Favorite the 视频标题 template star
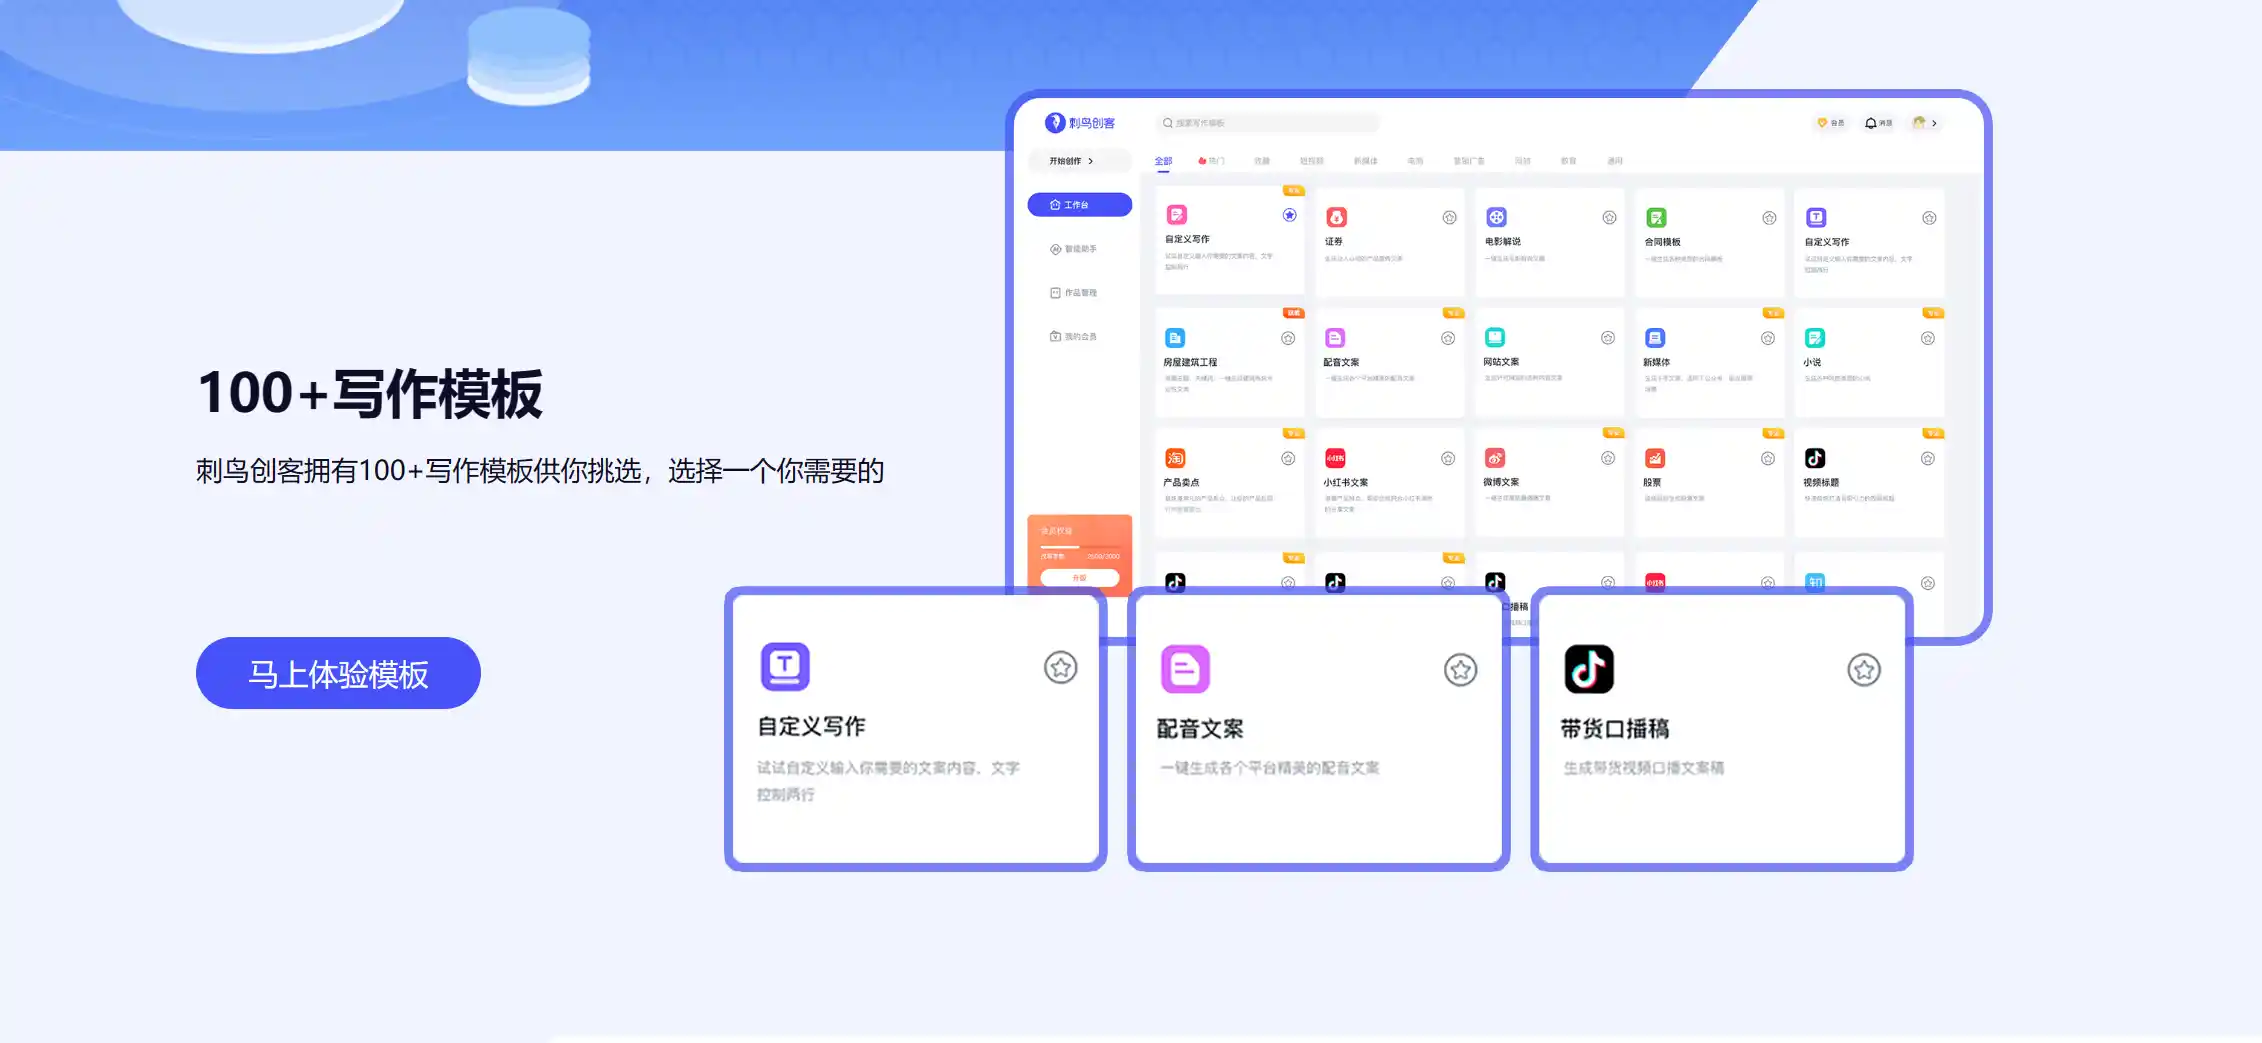The width and height of the screenshot is (2262, 1043). pos(1928,458)
